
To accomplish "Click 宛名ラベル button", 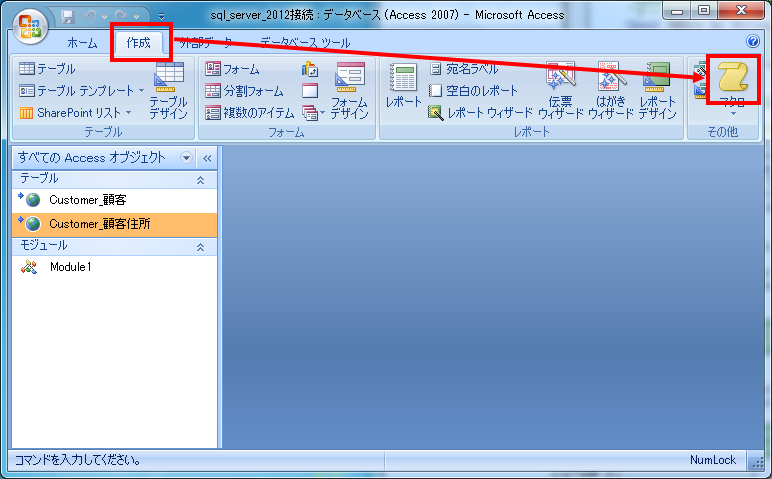I will click(x=464, y=68).
